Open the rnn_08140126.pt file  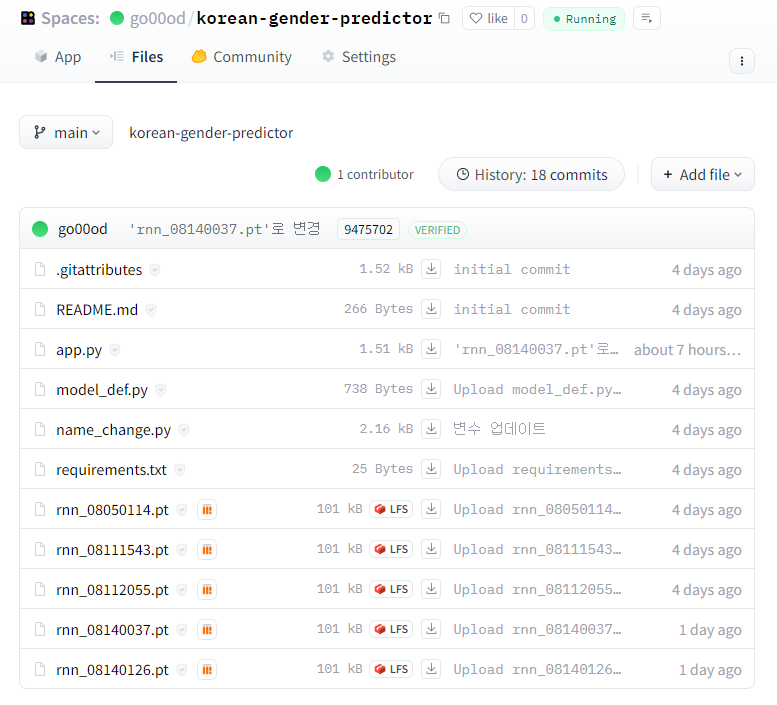pyautogui.click(x=112, y=670)
